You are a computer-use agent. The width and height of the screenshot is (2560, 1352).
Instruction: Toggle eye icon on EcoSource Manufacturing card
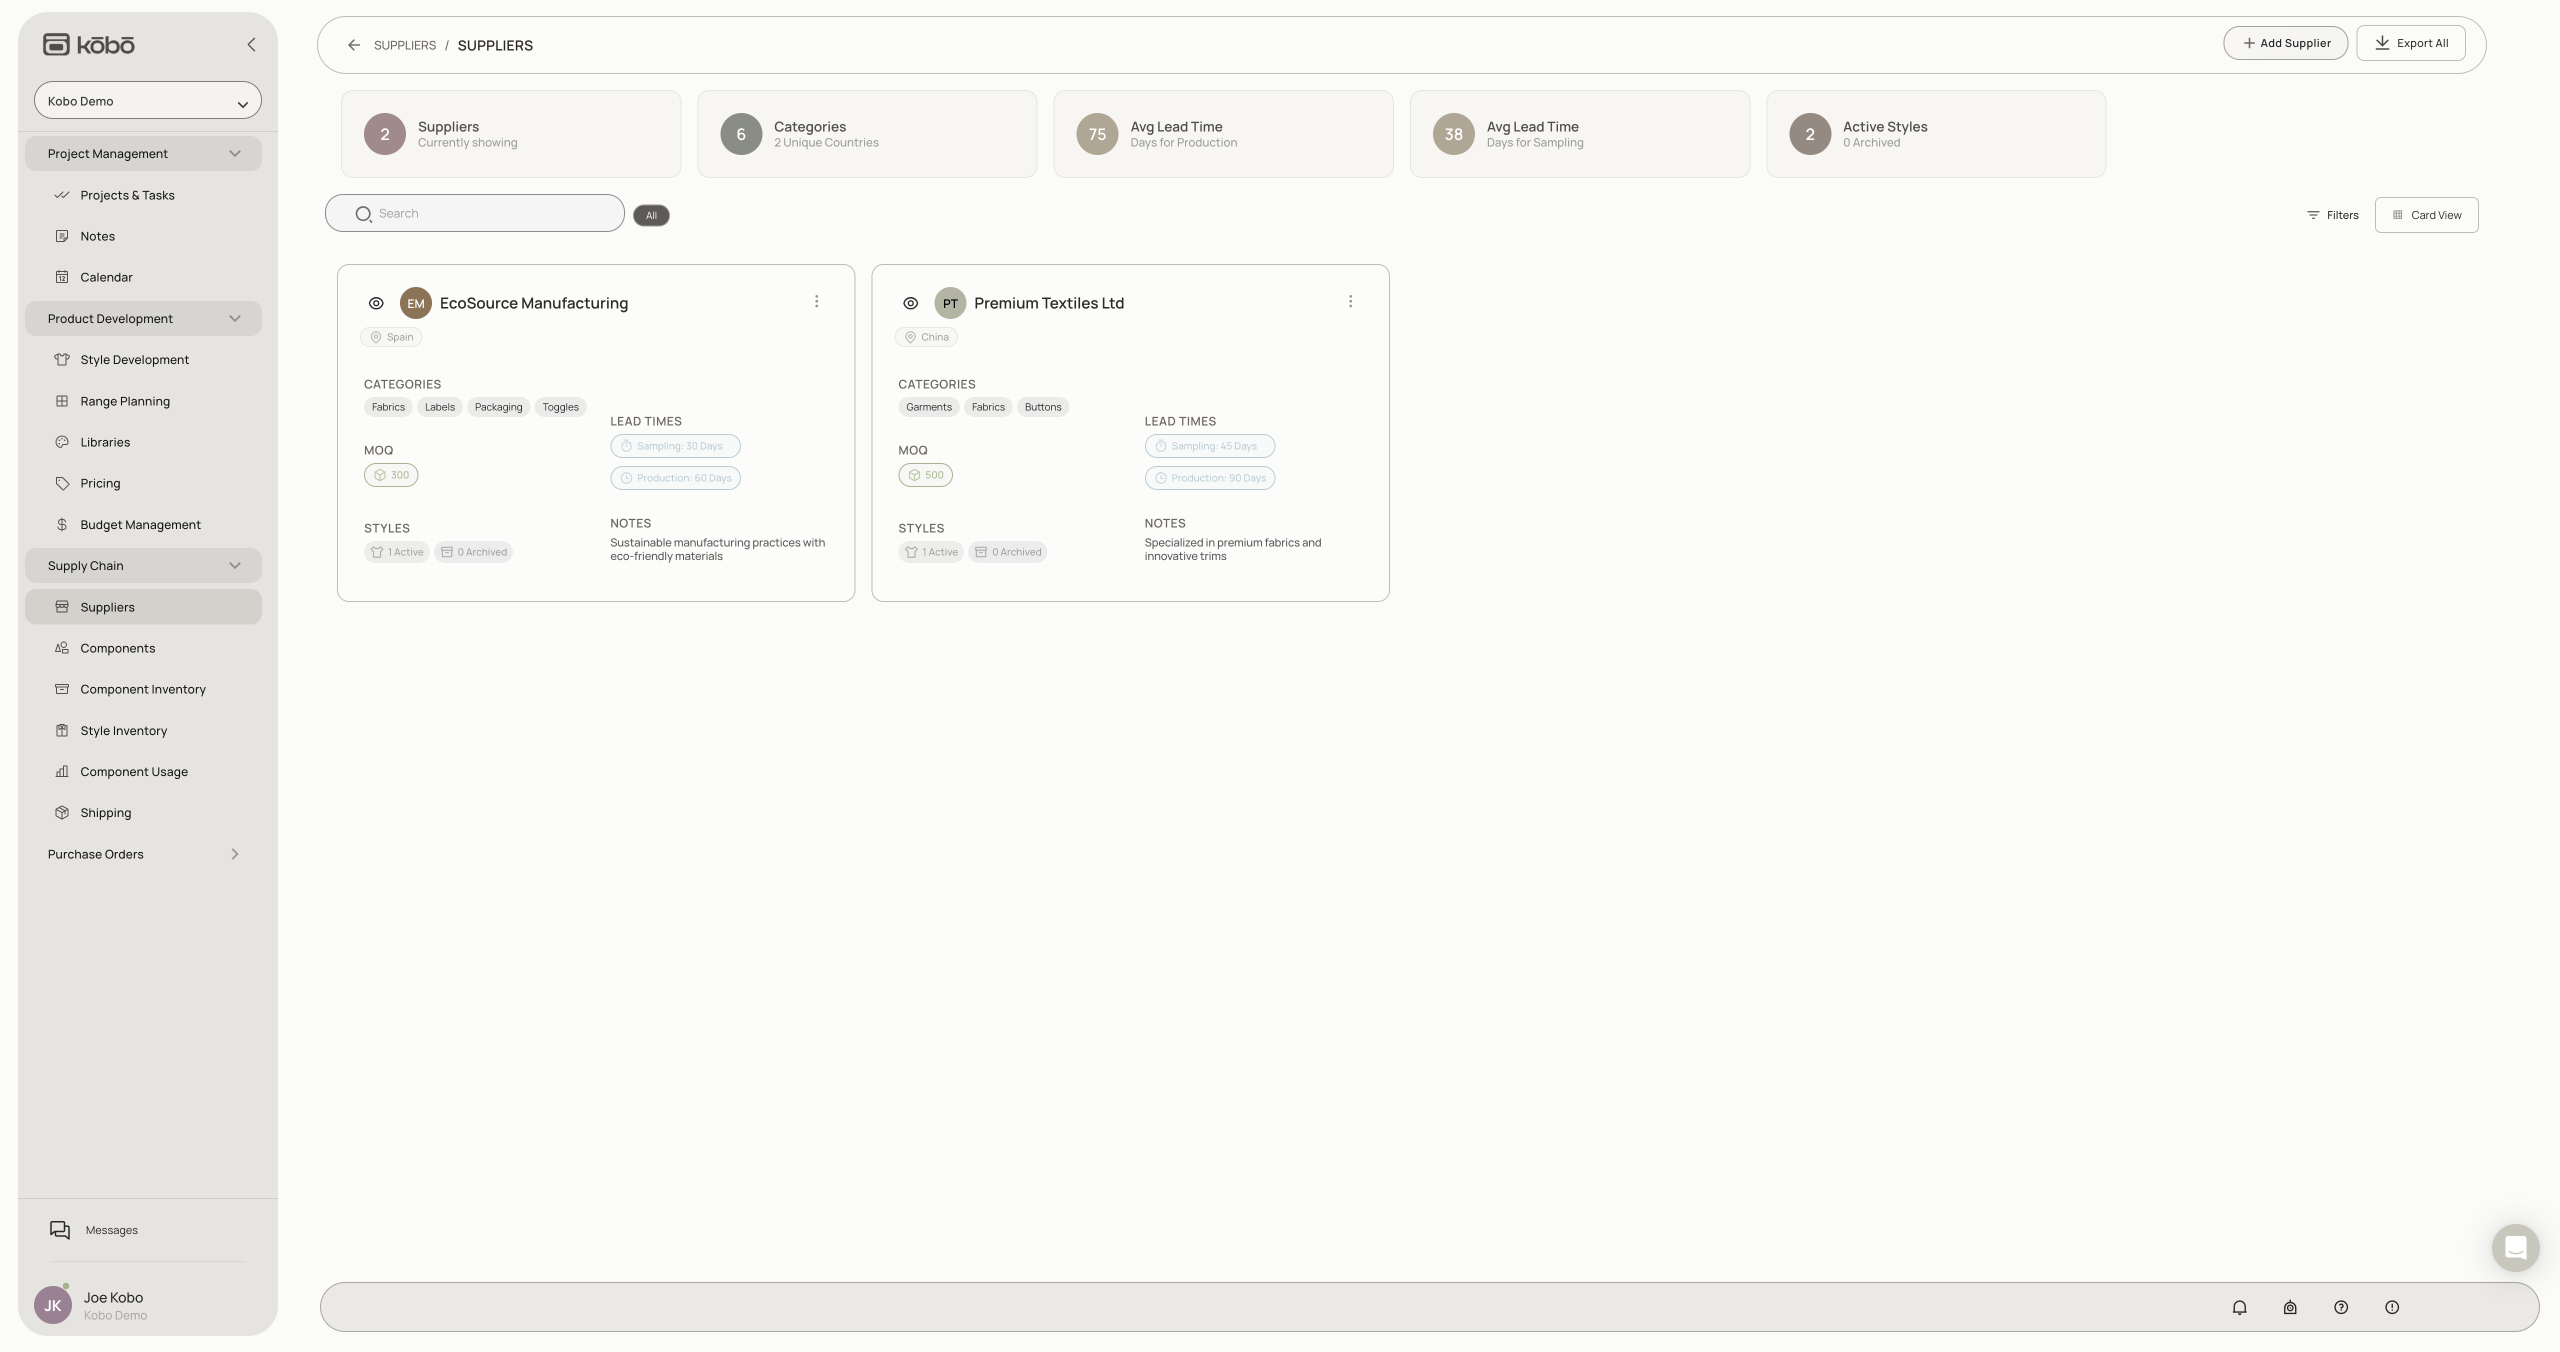pos(376,303)
